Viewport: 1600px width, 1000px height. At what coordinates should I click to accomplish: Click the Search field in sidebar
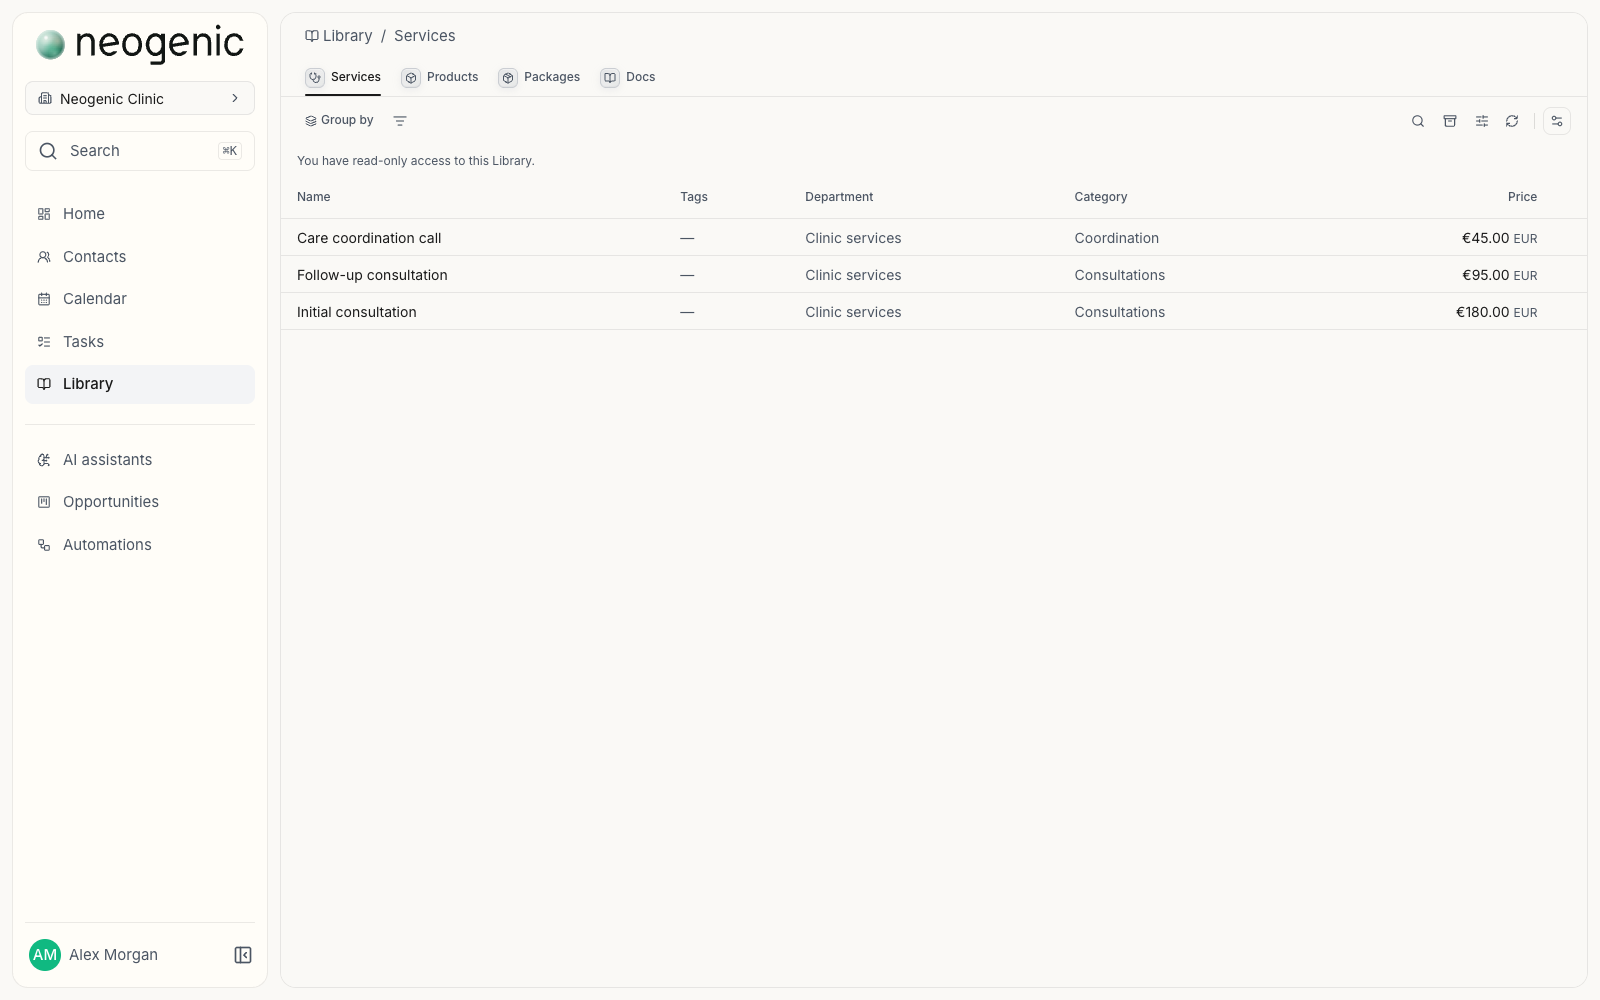click(140, 151)
